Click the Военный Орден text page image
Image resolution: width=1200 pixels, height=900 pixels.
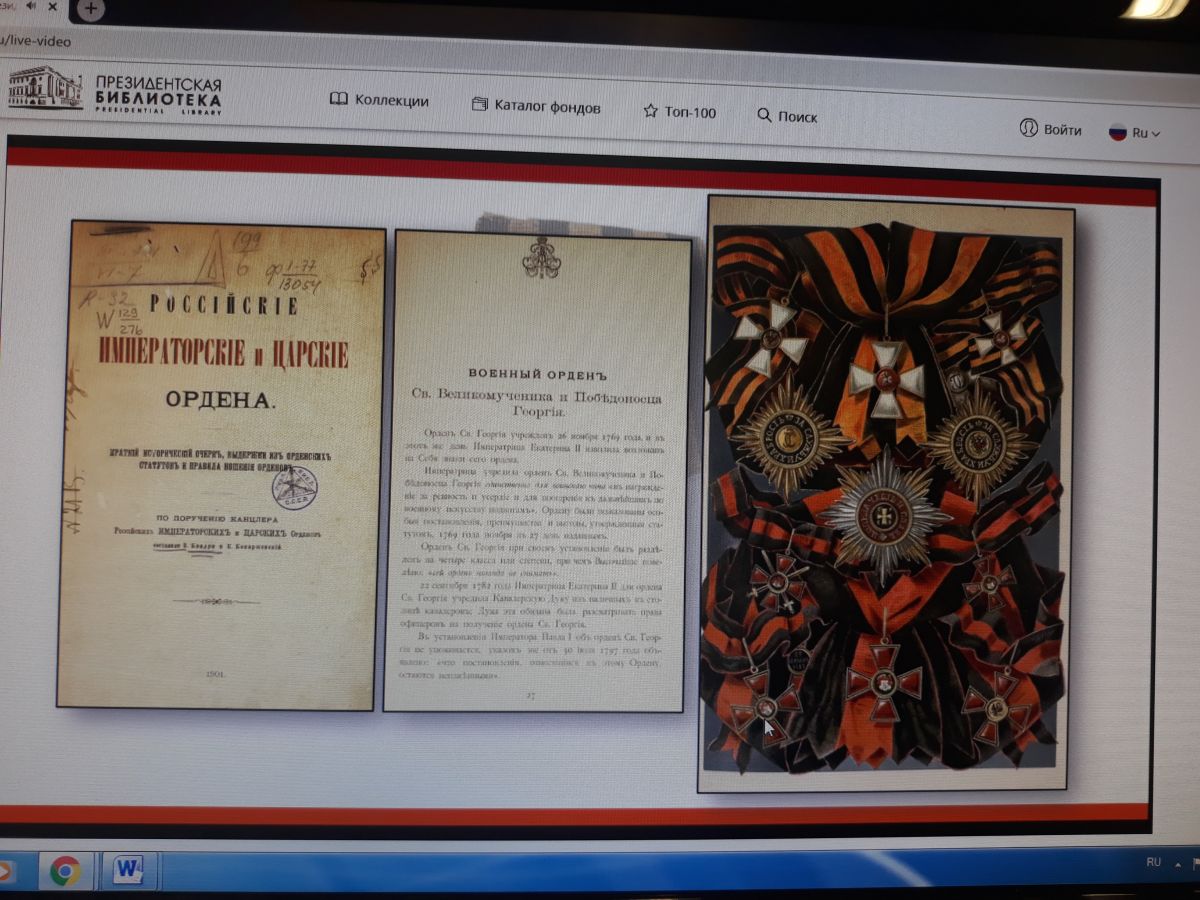coord(538,475)
